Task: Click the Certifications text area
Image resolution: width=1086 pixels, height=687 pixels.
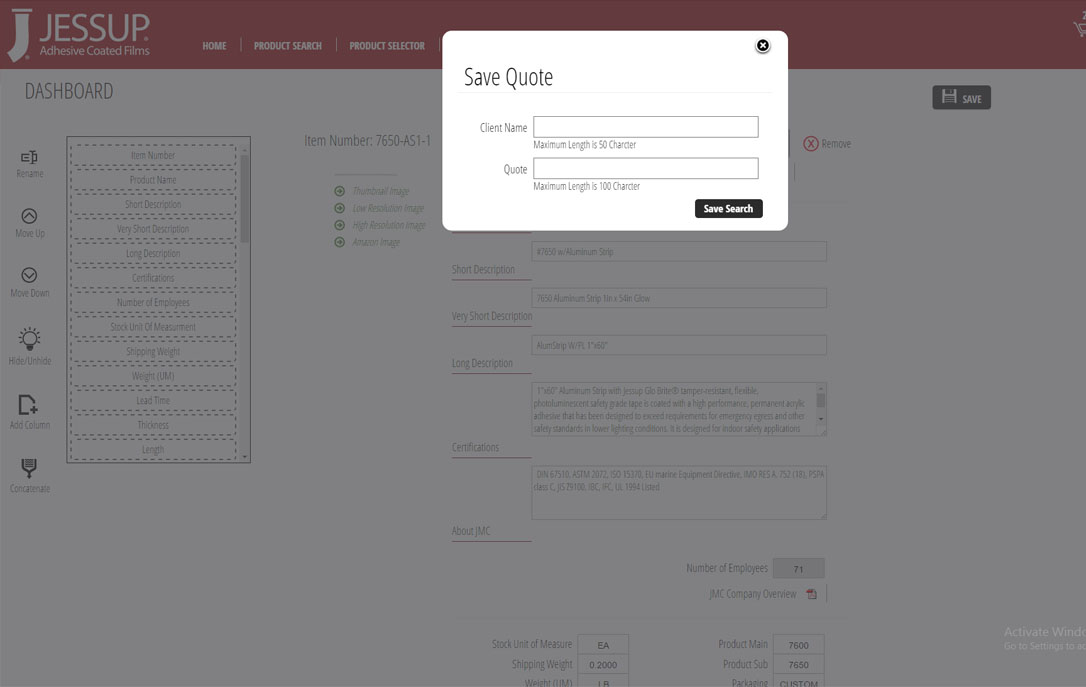Action: coord(679,492)
